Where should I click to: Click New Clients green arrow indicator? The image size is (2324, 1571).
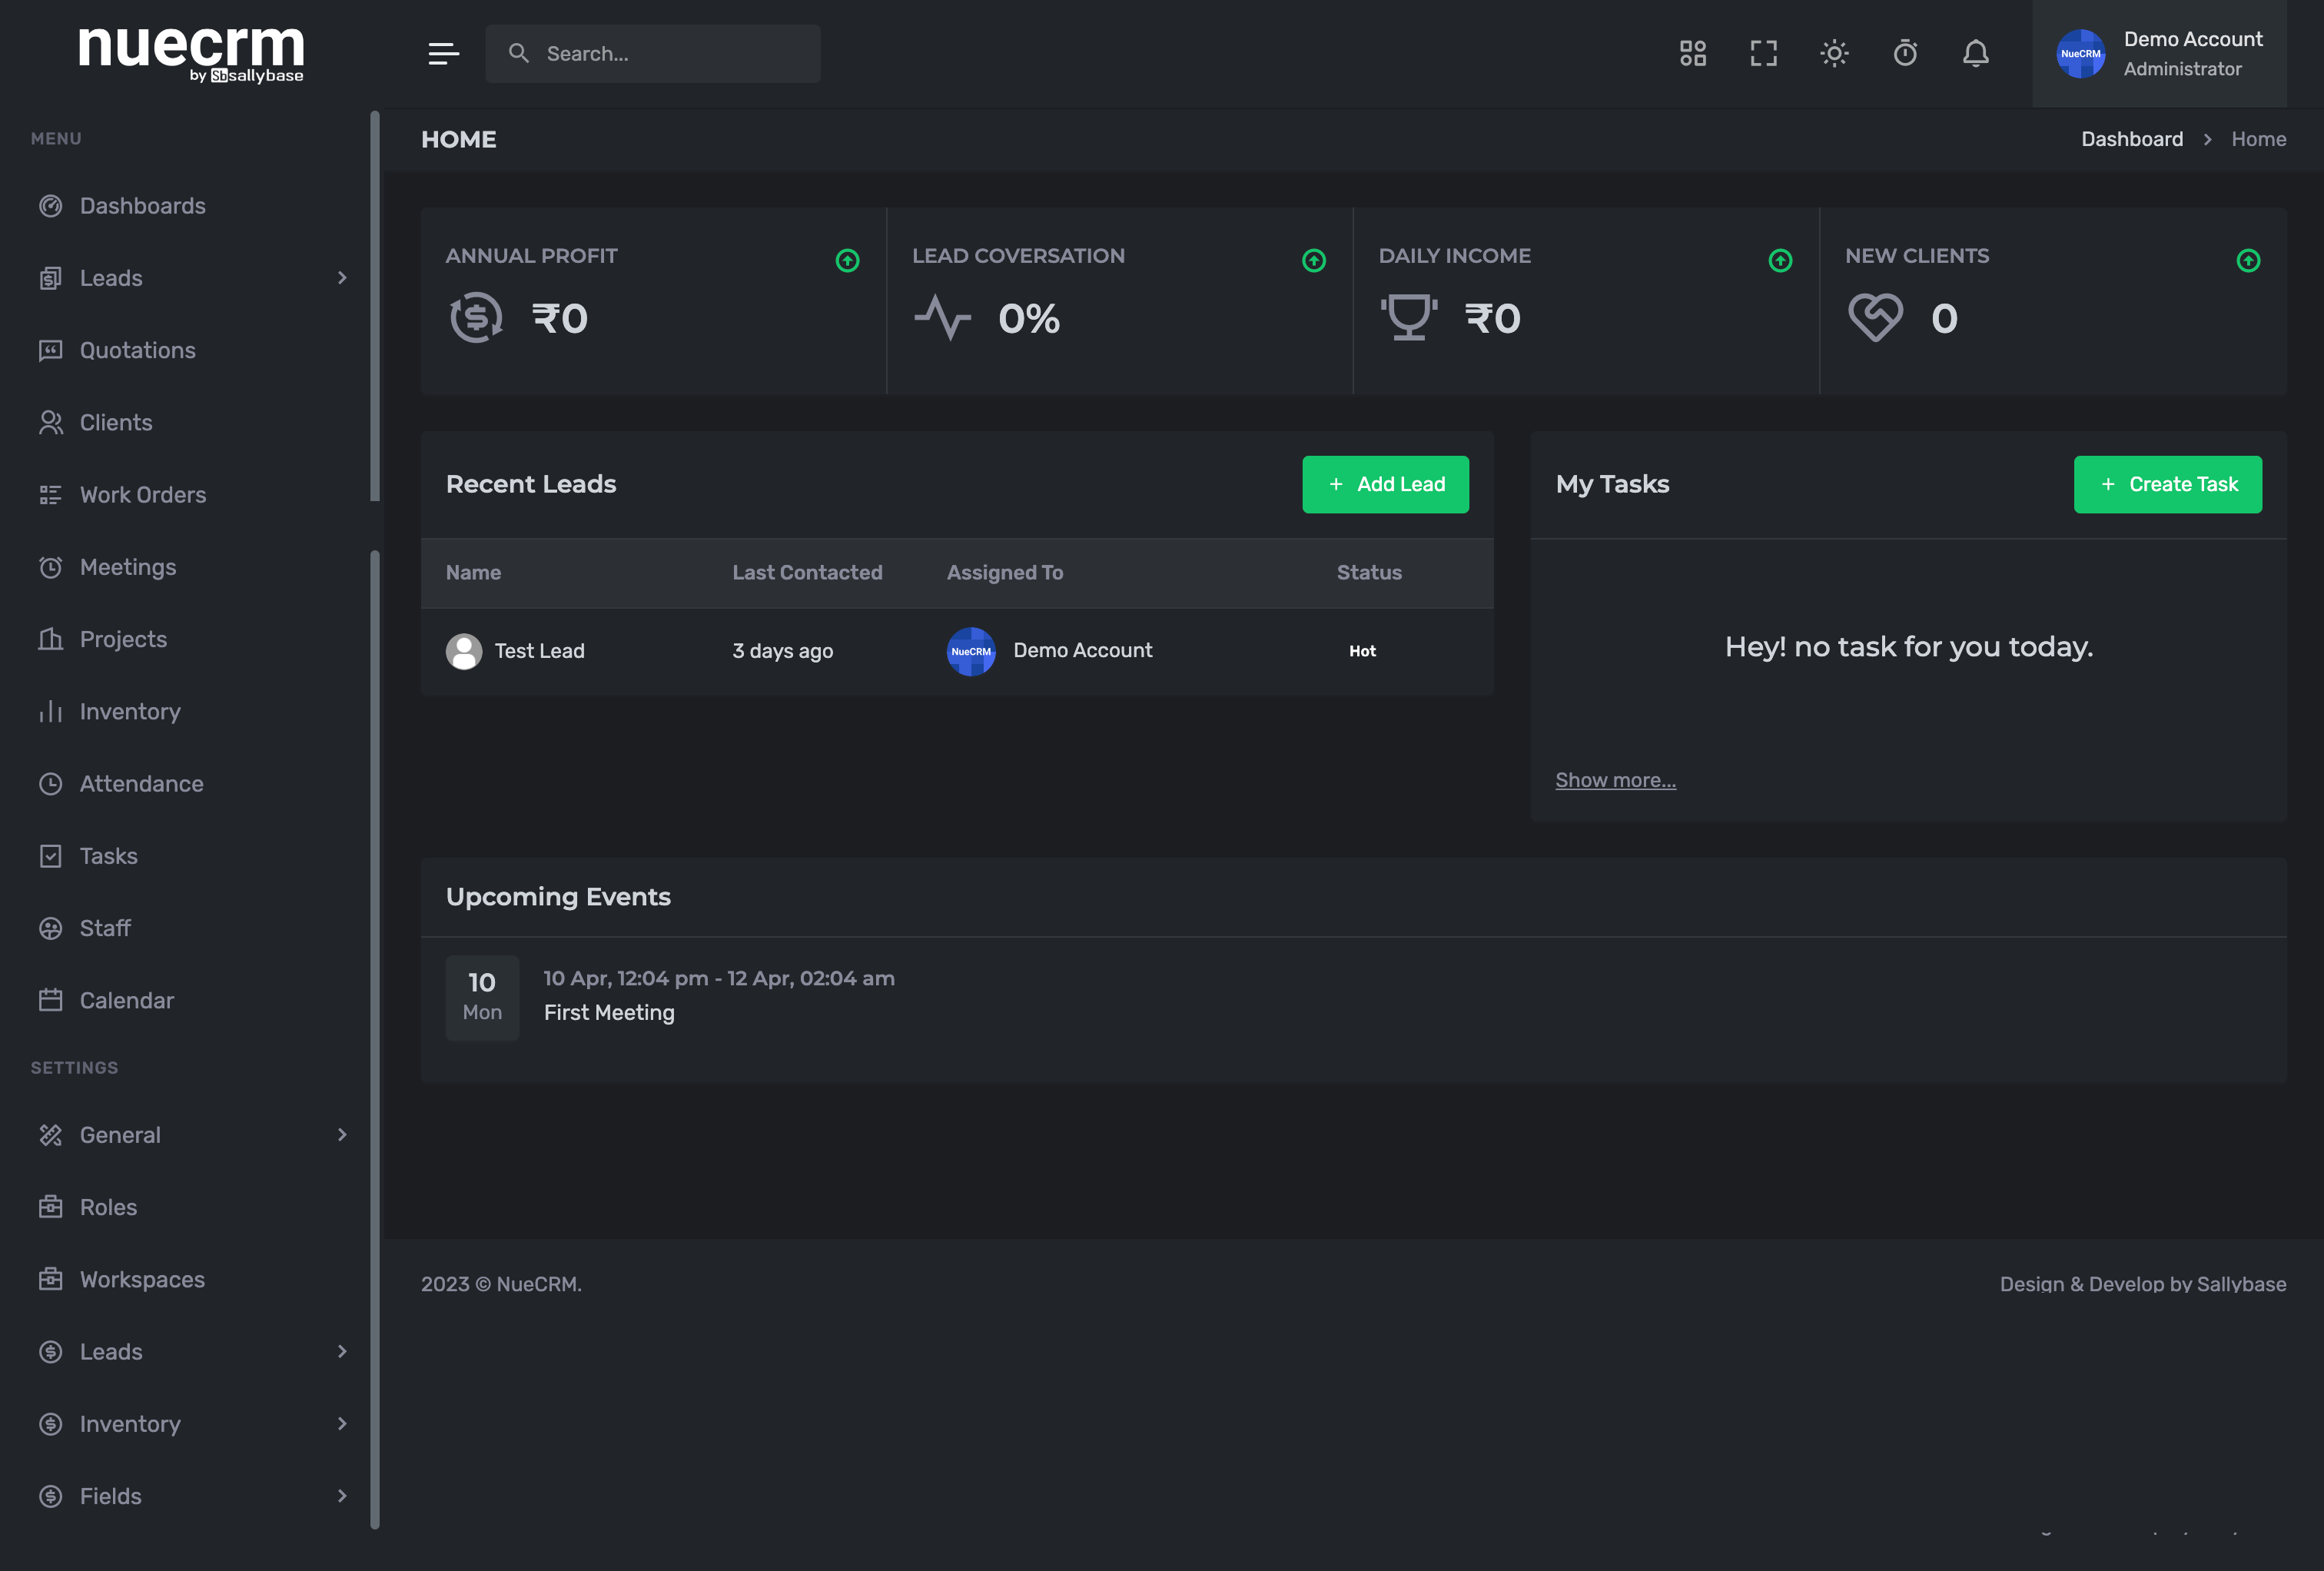[x=2248, y=261]
